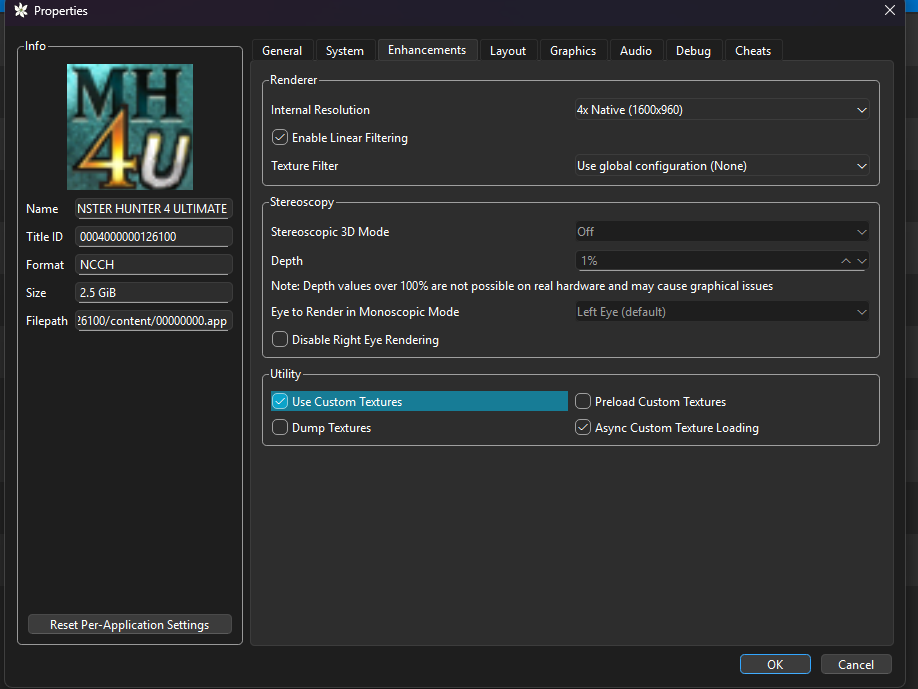Click the Depth percentage stepper field

coord(705,261)
